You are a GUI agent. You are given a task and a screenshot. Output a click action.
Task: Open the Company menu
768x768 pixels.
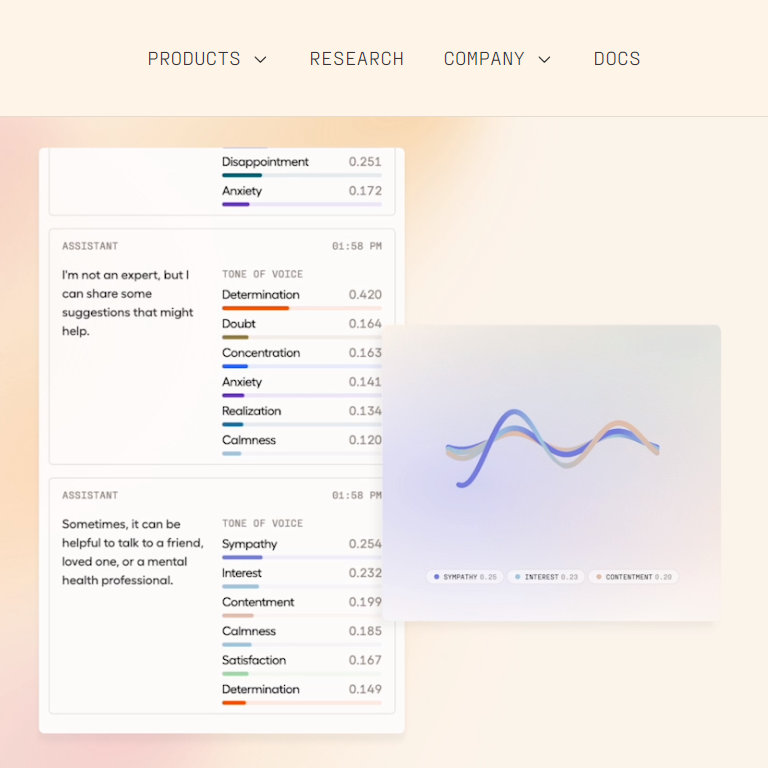[497, 59]
